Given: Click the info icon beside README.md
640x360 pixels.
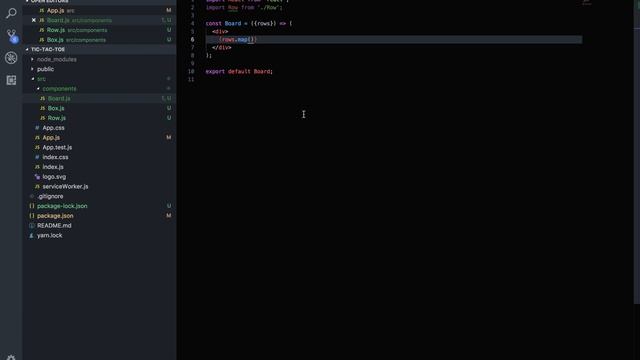Looking at the screenshot, I should (32, 226).
